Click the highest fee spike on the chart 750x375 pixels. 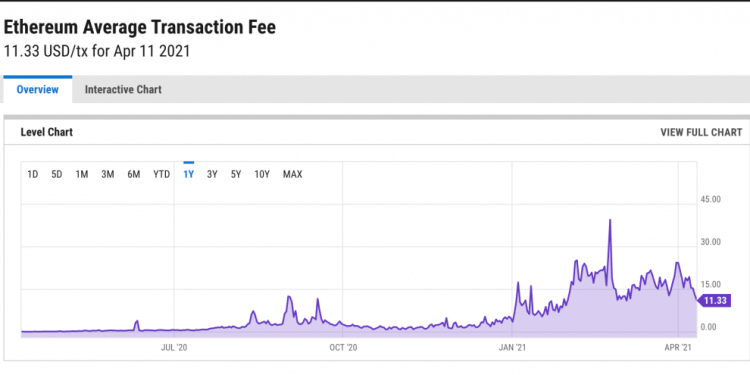610,221
